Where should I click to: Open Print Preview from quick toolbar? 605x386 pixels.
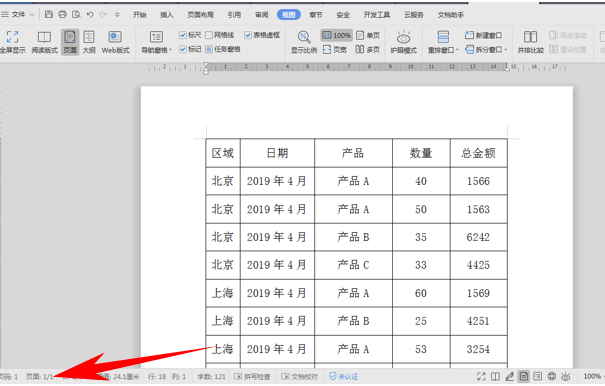coord(76,15)
